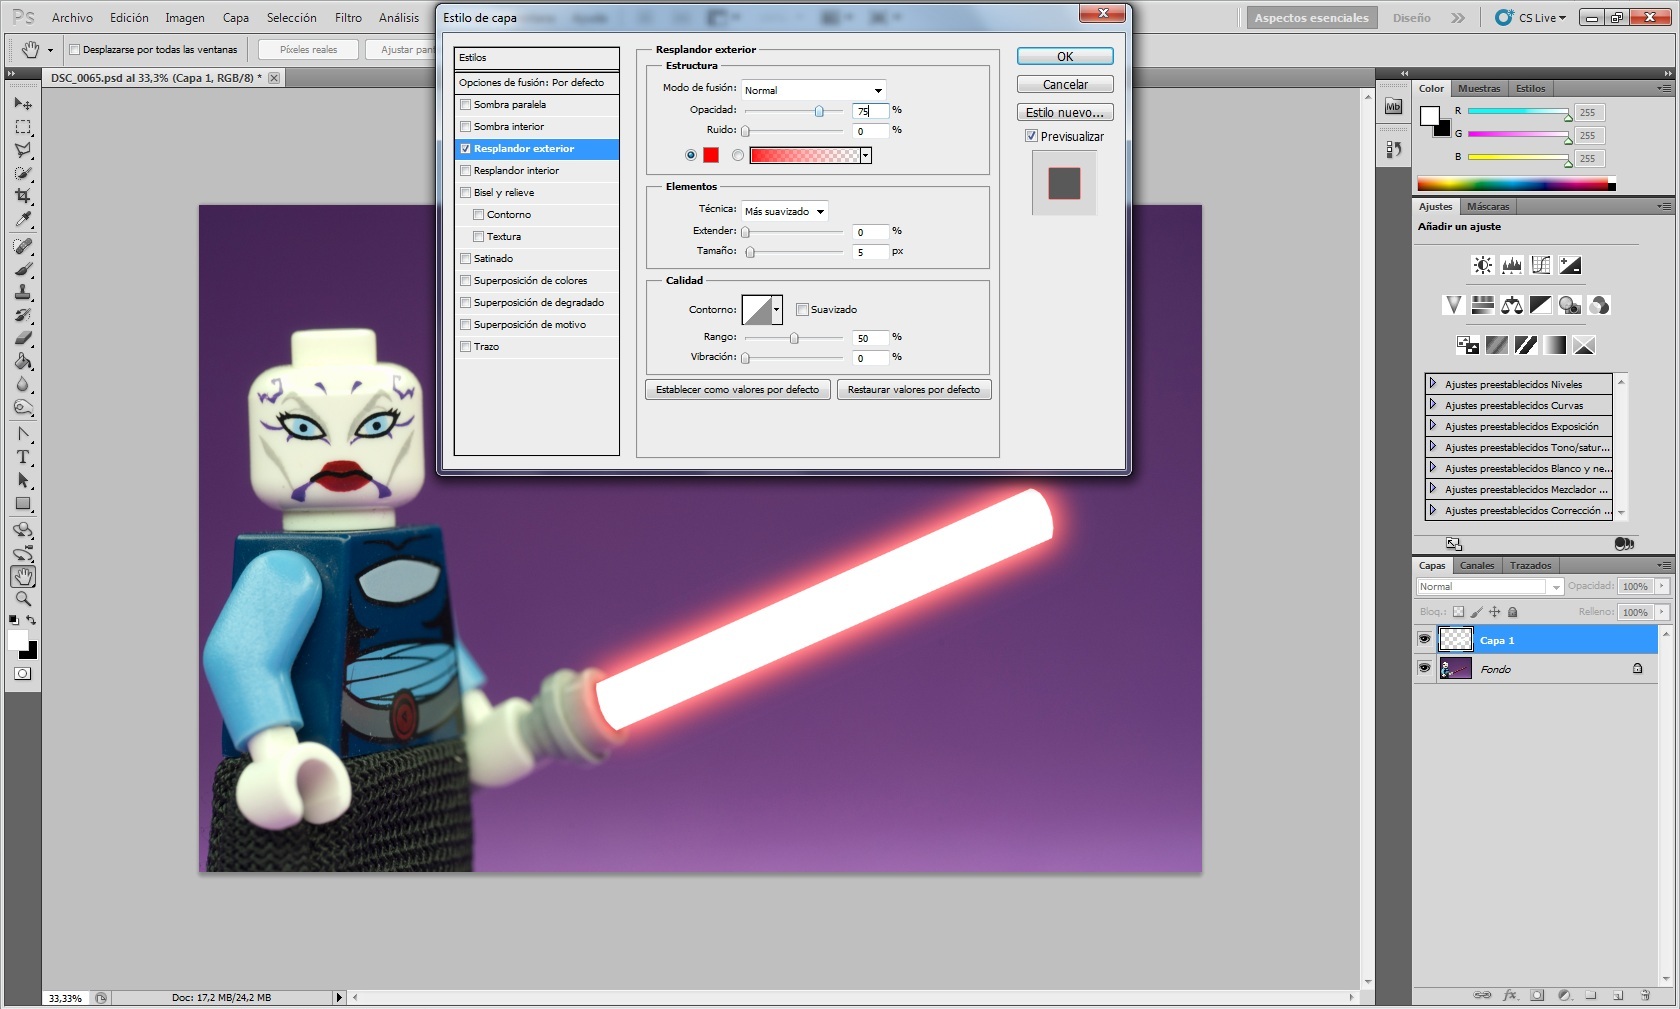
Task: Open the Filtro menu
Action: [348, 18]
